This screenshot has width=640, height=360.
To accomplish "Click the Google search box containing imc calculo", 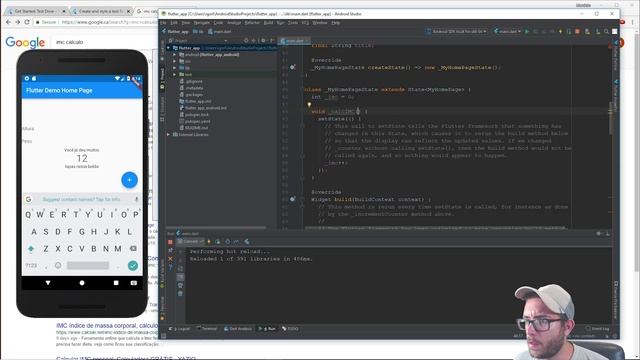I will point(104,42).
